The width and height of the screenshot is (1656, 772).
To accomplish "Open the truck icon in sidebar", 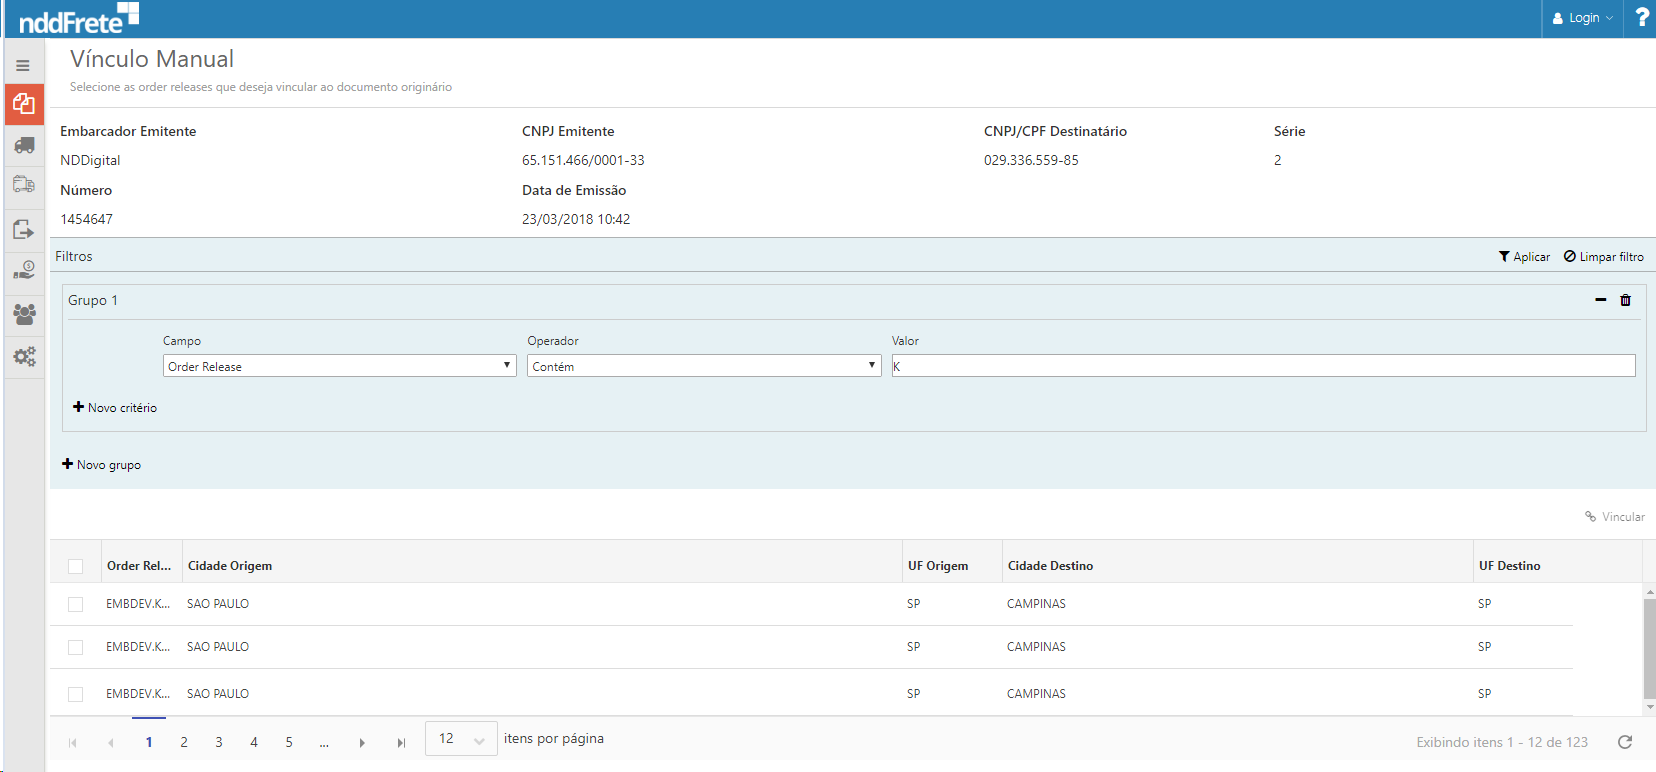I will tap(24, 145).
